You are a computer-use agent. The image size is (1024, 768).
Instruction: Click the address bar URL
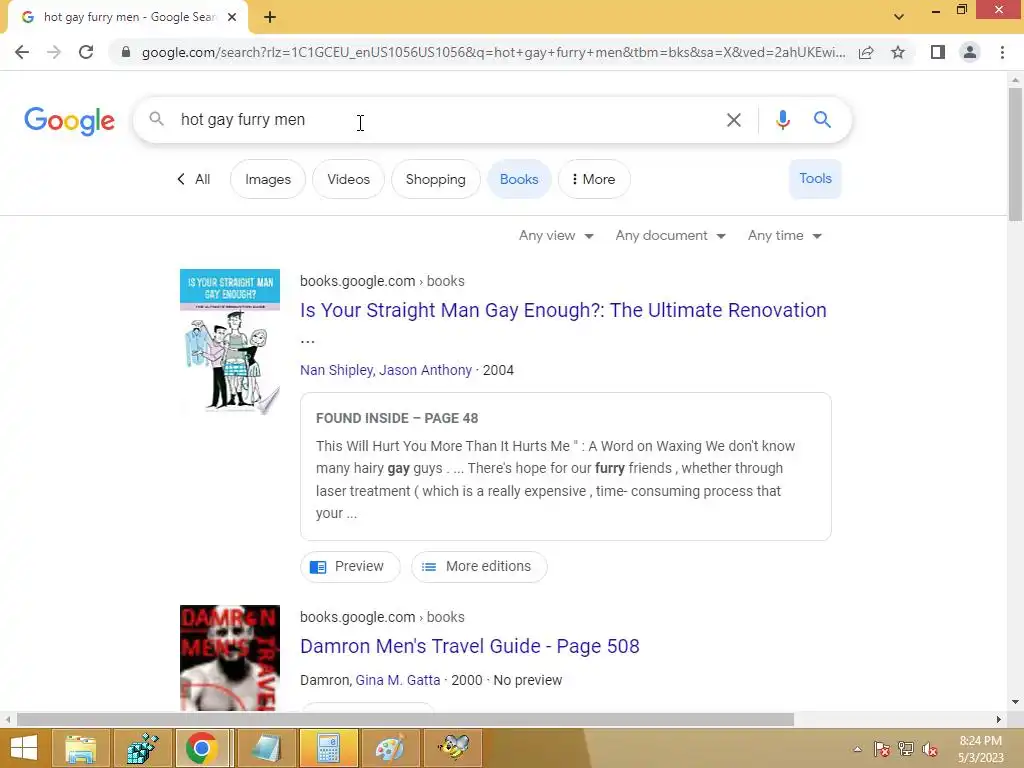coord(493,52)
